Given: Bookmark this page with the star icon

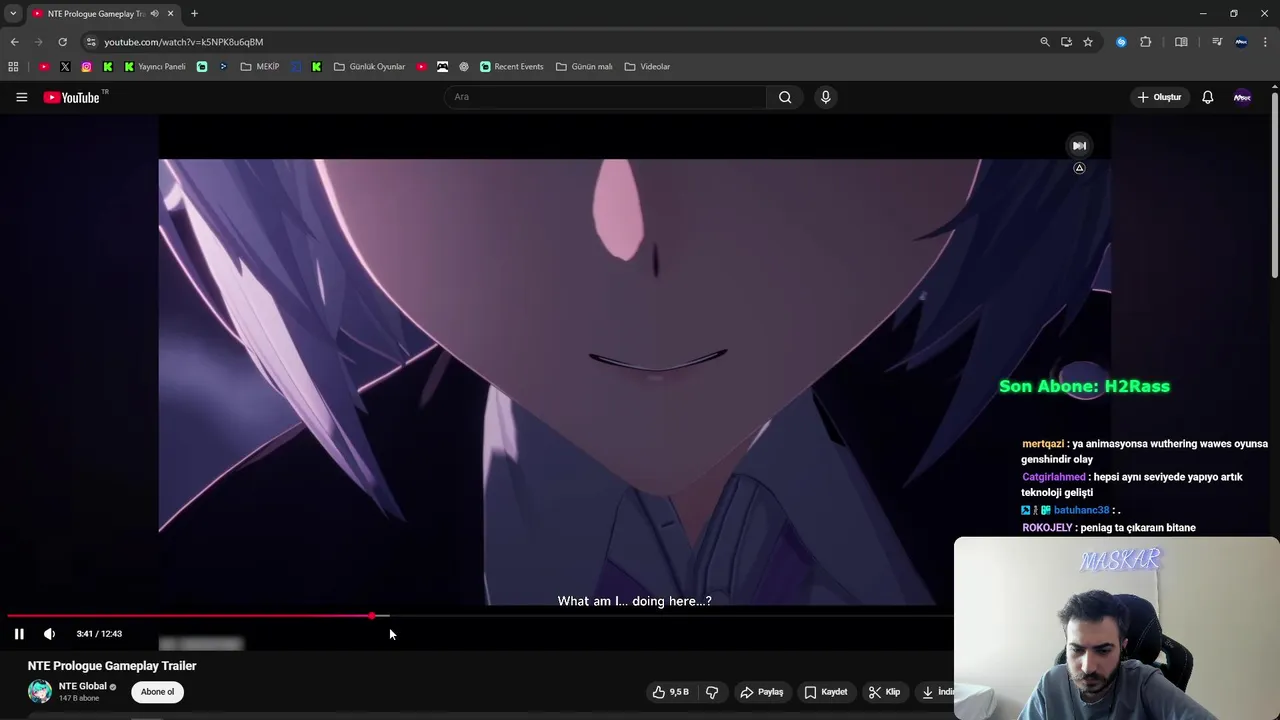Looking at the screenshot, I should pyautogui.click(x=1088, y=42).
